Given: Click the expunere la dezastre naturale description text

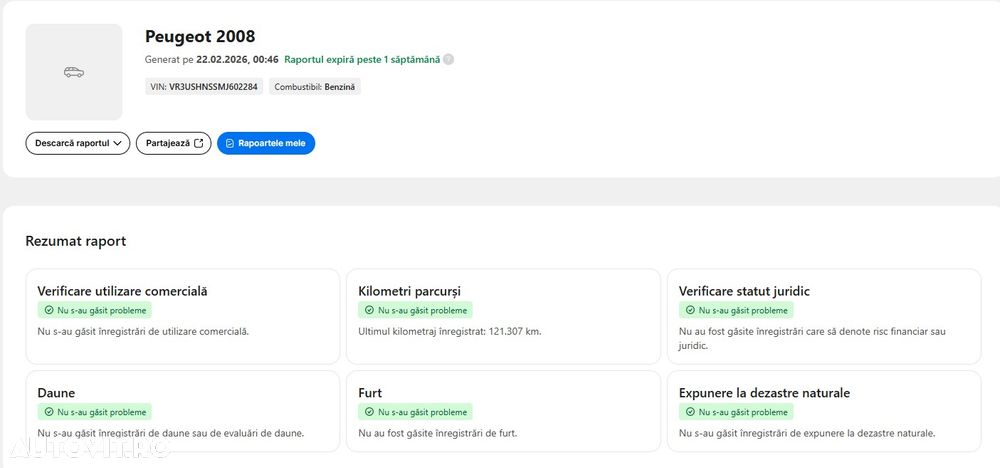Looking at the screenshot, I should pos(807,433).
